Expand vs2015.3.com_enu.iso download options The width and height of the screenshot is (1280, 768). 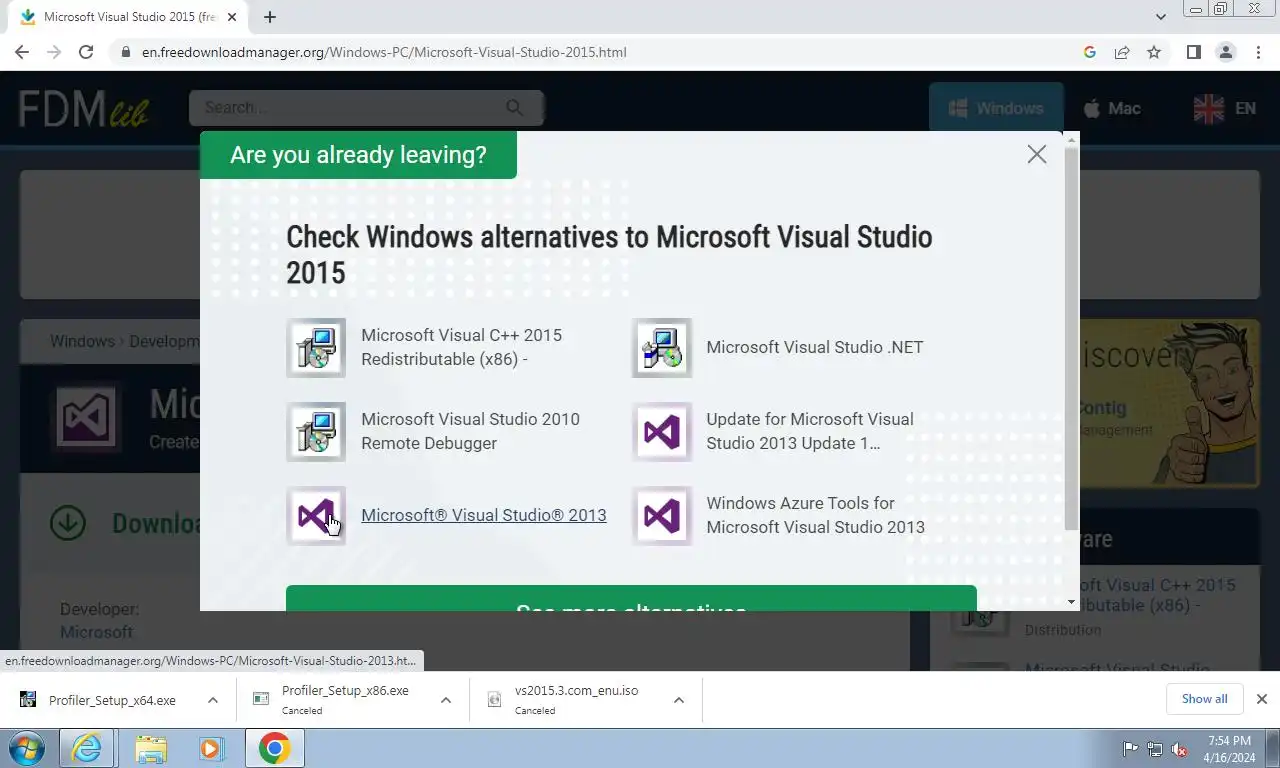pos(679,700)
